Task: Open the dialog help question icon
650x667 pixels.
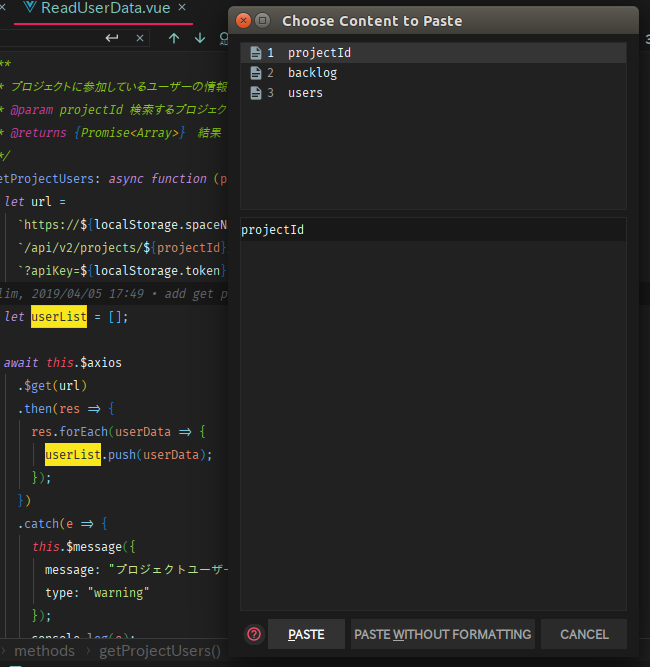Action: (x=254, y=634)
